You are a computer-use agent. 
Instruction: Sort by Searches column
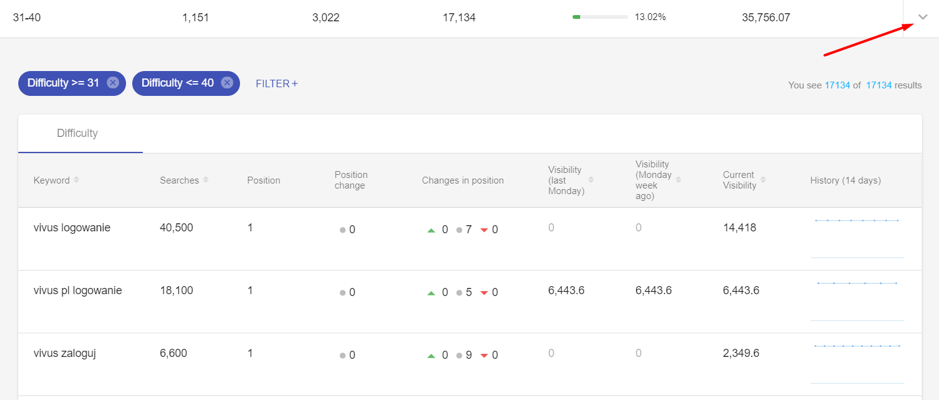pos(206,180)
